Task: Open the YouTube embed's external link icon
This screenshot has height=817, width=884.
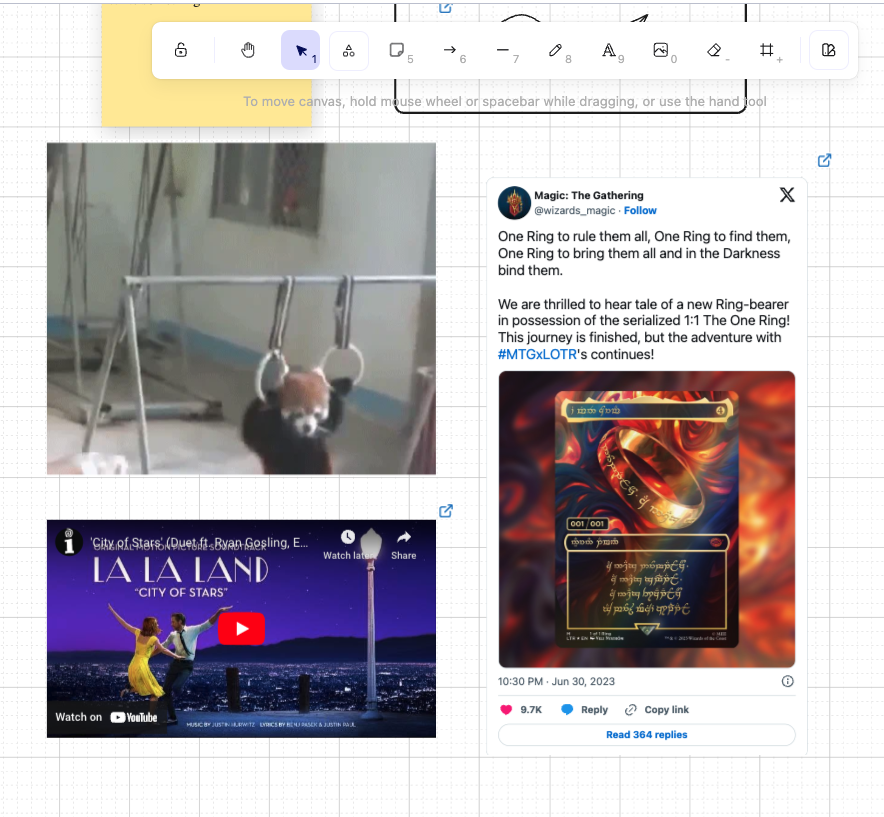Action: point(445,511)
